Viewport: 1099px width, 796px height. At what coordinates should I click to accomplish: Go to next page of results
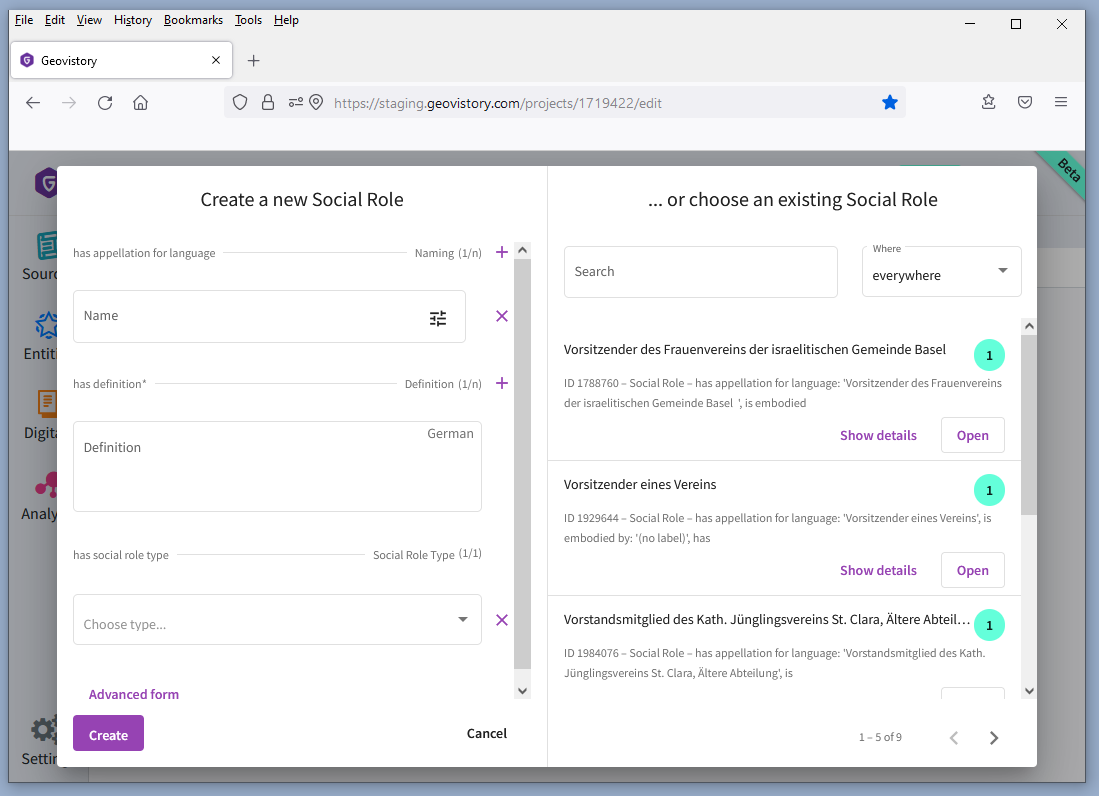tap(994, 738)
